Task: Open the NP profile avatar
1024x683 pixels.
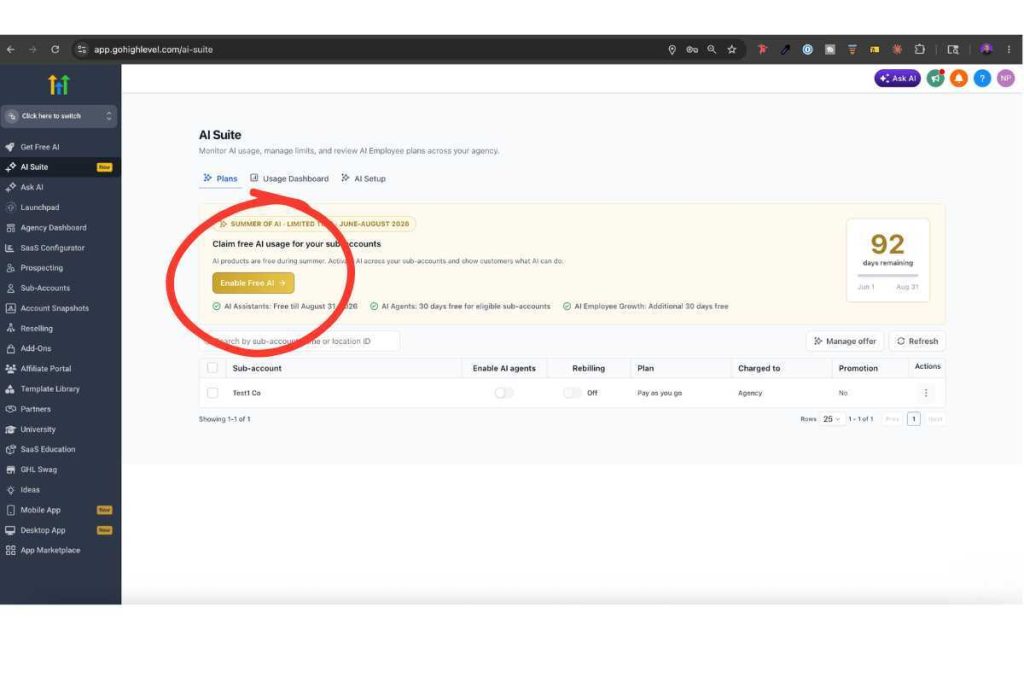Action: pyautogui.click(x=1006, y=78)
